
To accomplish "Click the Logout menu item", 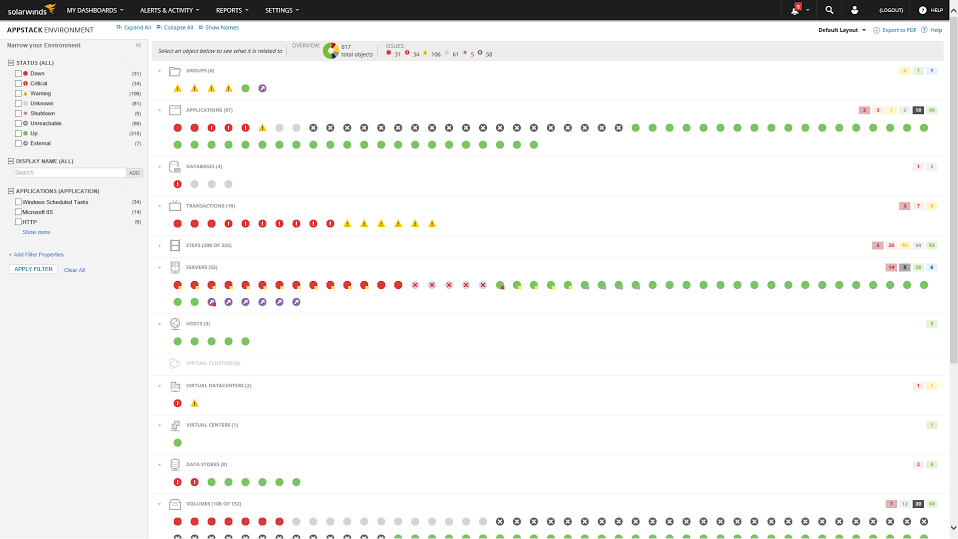I will coord(891,10).
